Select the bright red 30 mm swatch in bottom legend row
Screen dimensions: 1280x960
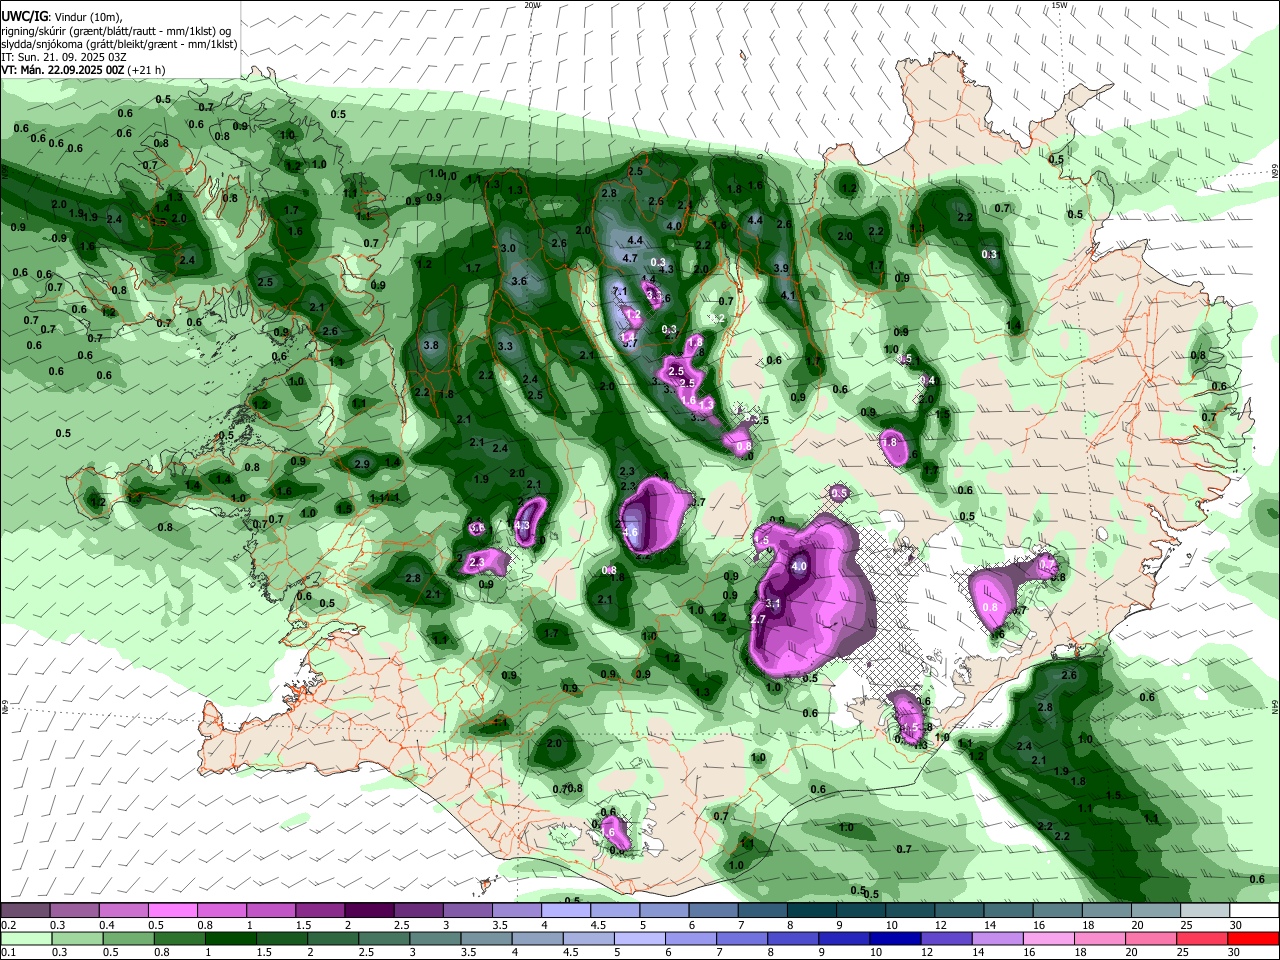click(1253, 938)
